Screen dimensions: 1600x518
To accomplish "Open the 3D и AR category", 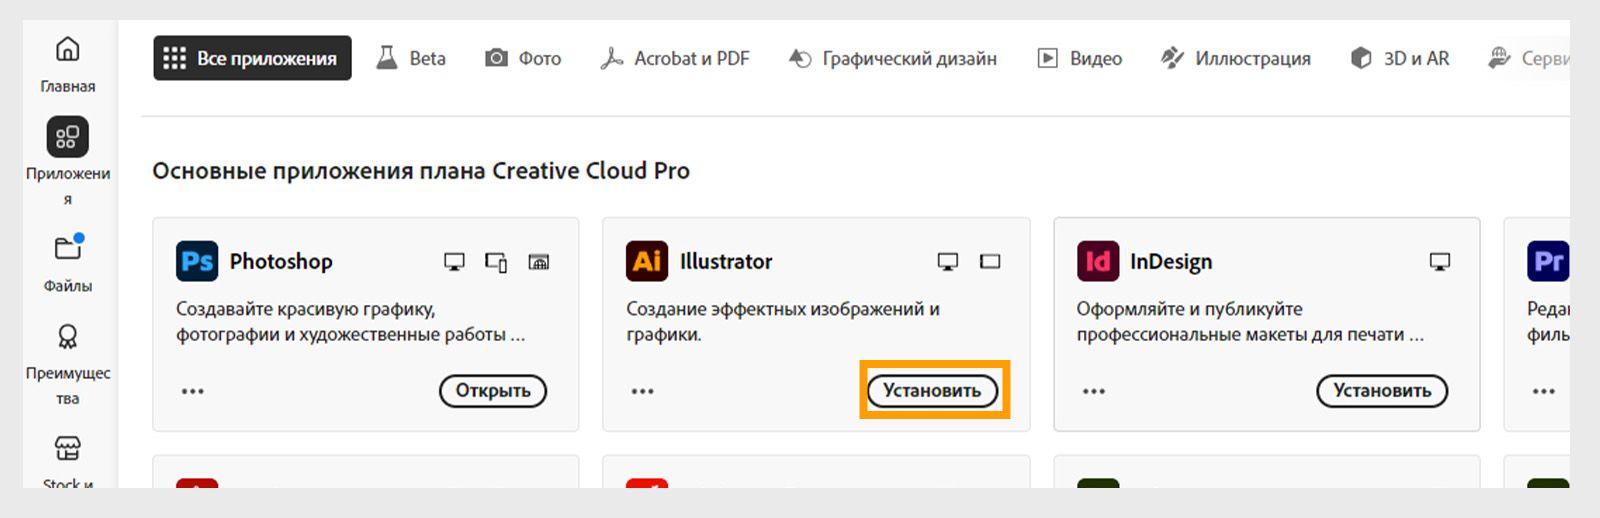I will 1400,58.
